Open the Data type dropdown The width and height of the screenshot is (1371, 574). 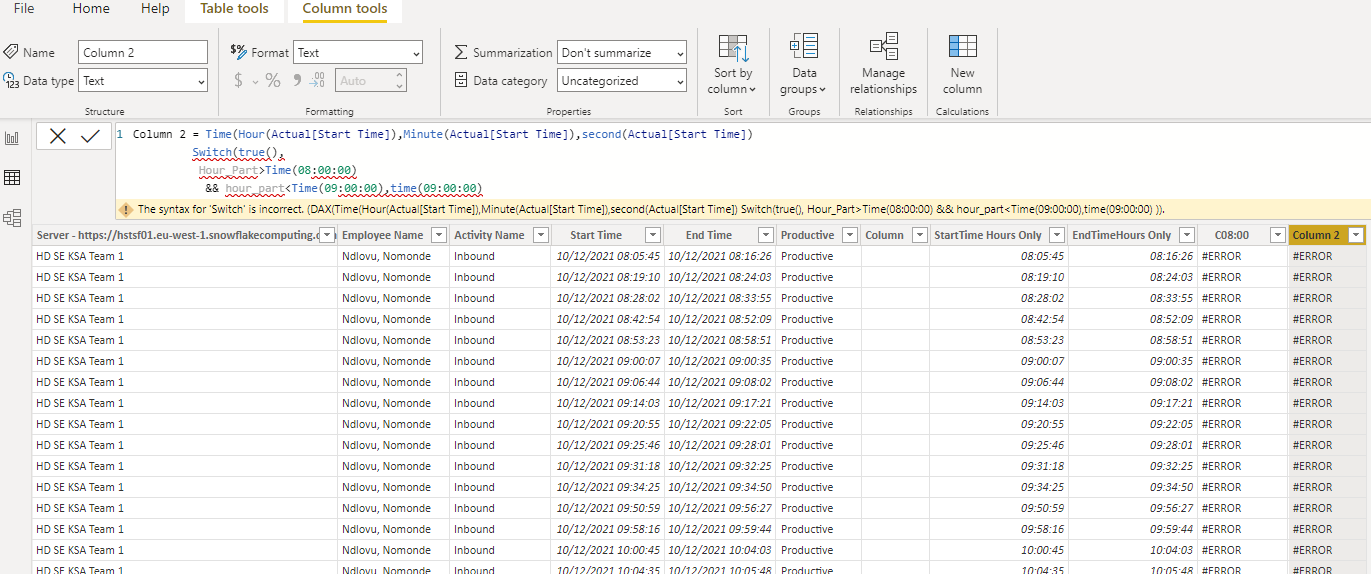click(143, 81)
